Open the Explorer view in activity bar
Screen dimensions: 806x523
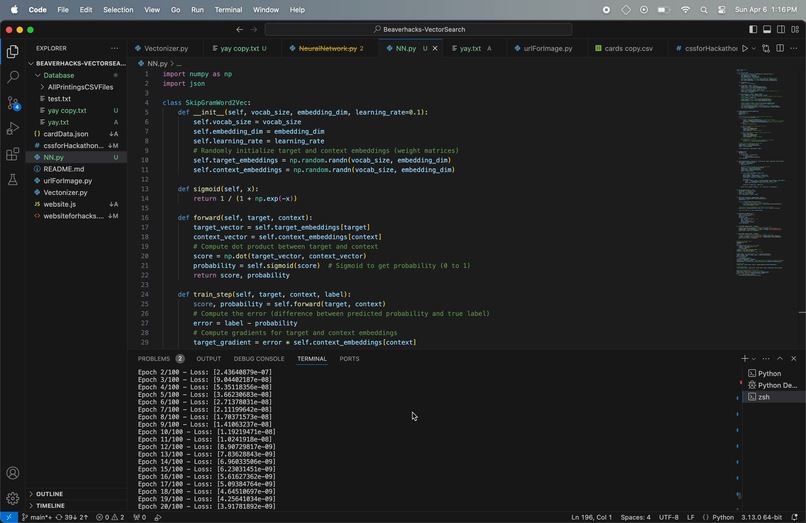click(12, 51)
